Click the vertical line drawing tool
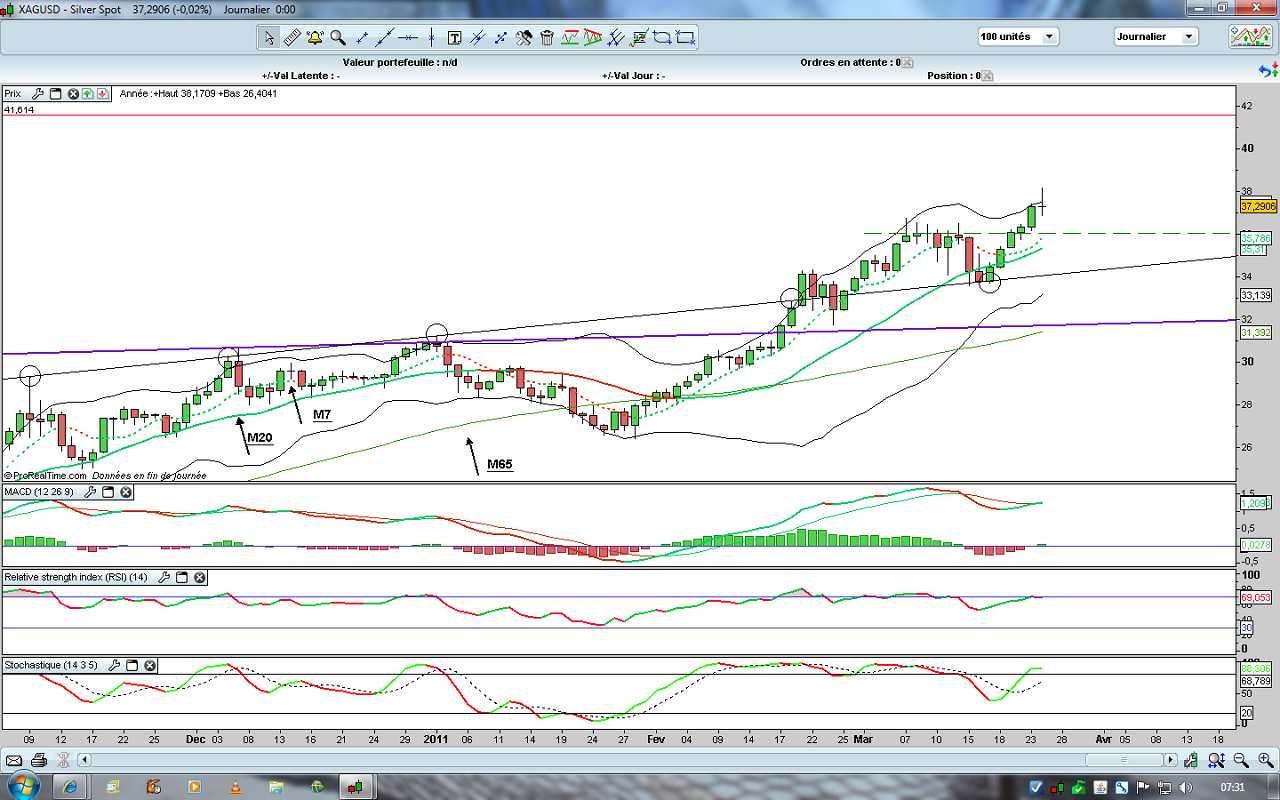 pyautogui.click(x=431, y=38)
